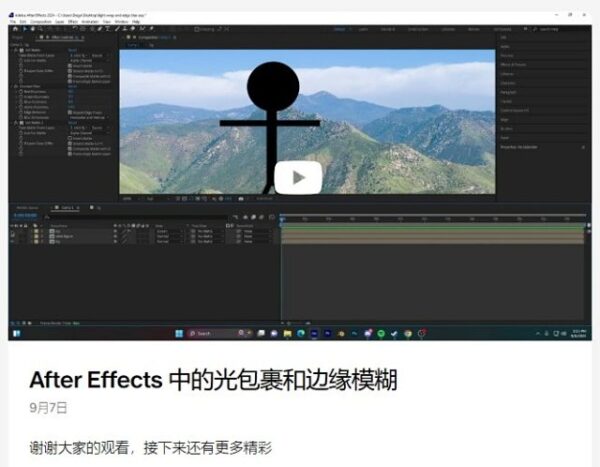
Task: Open the Paragraph panel
Action: (509, 92)
